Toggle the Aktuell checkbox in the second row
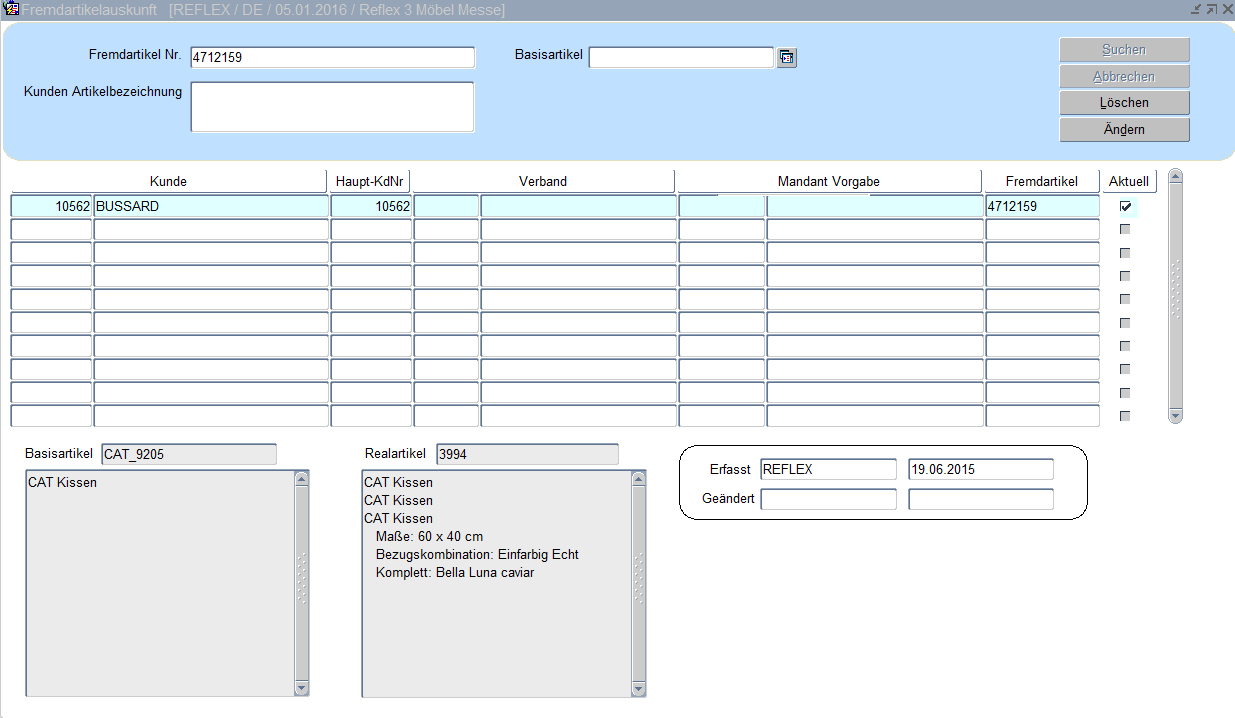This screenshot has height=718, width=1235. [x=1126, y=230]
